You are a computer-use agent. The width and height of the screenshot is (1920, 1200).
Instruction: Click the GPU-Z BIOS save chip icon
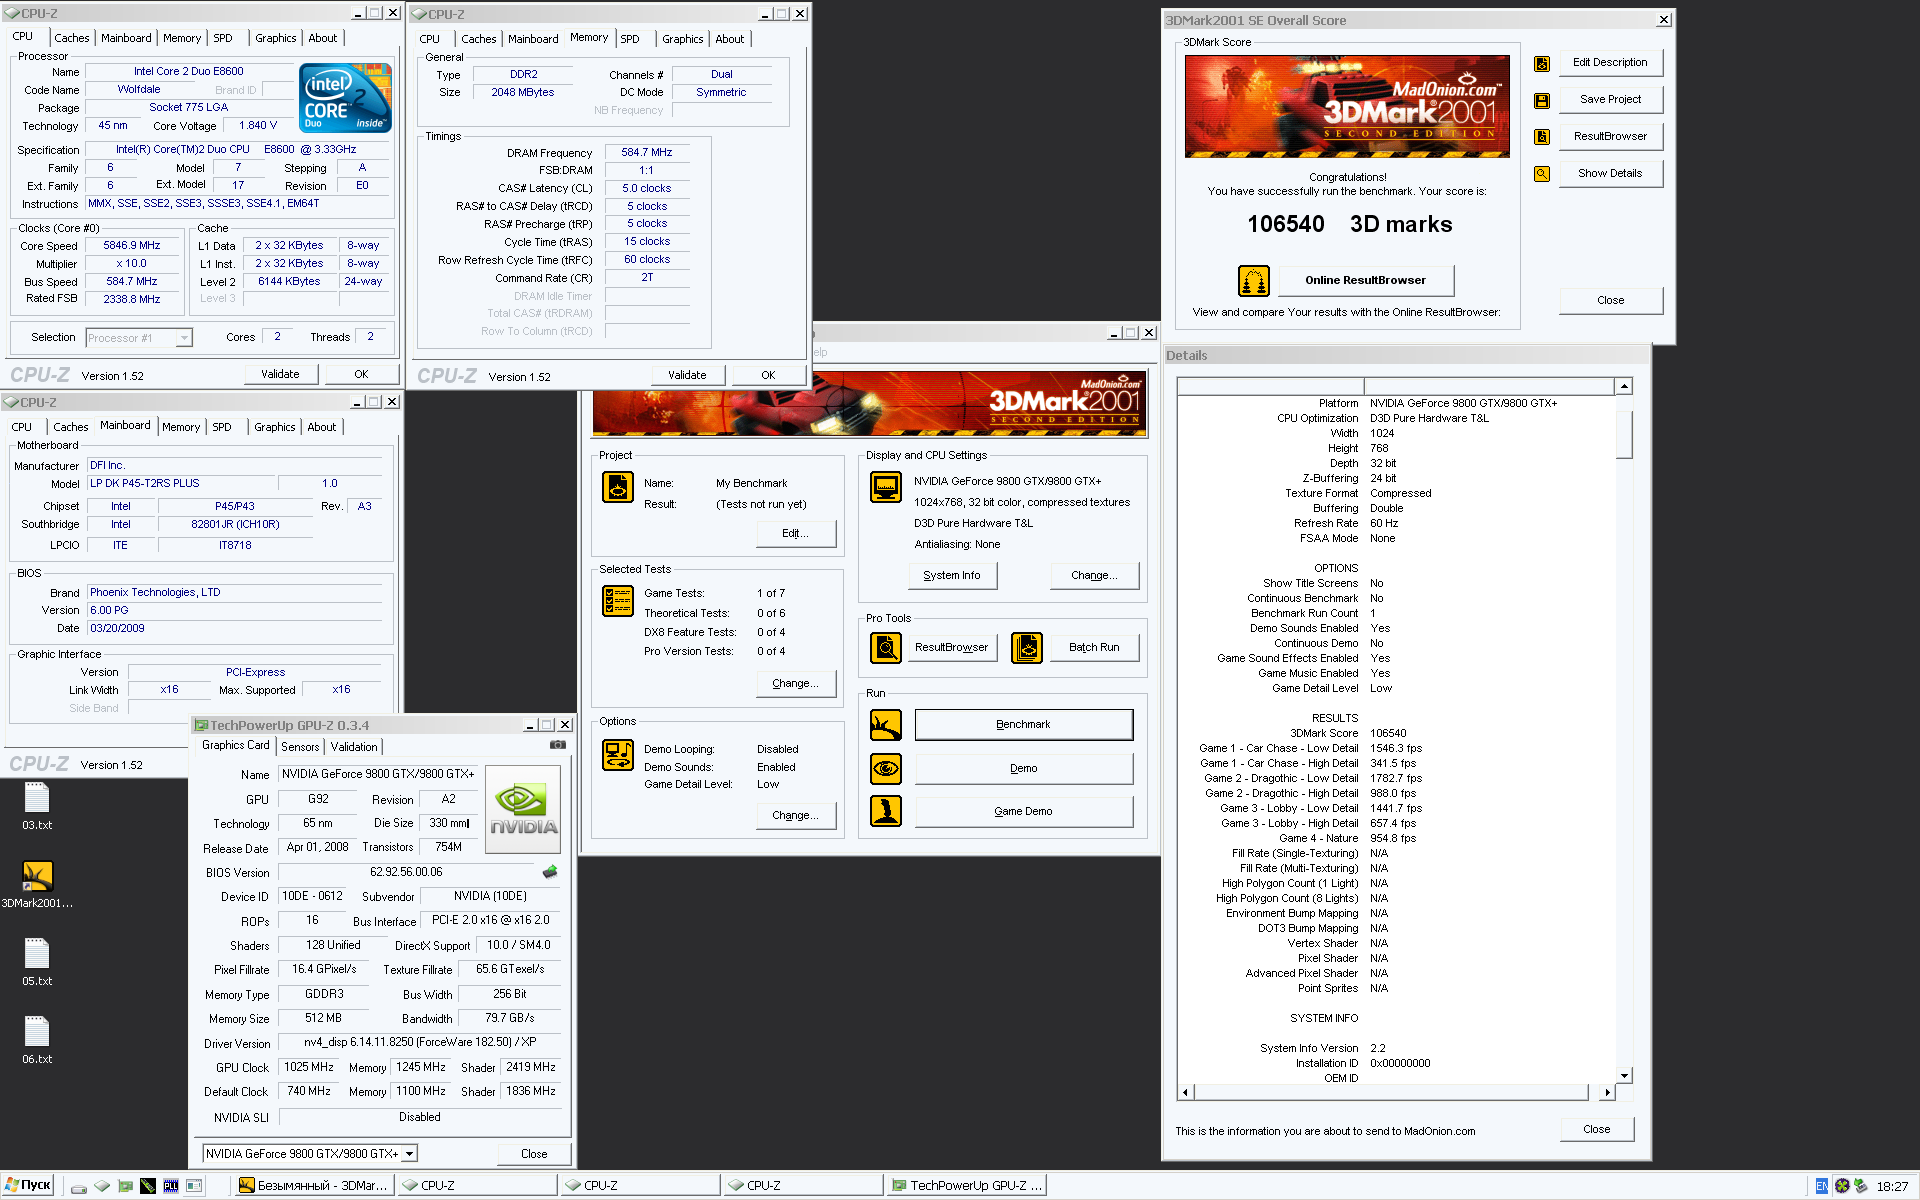(550, 872)
